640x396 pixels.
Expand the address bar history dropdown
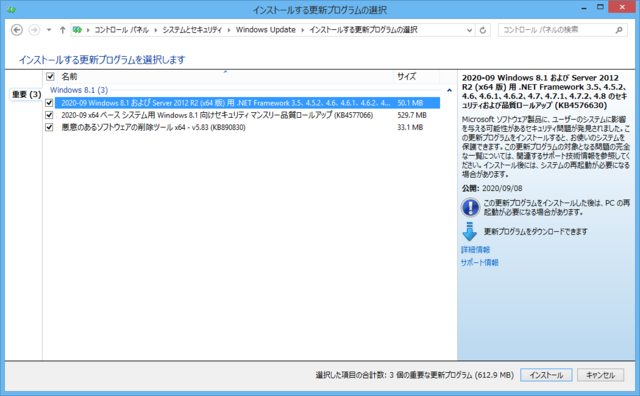[x=469, y=30]
